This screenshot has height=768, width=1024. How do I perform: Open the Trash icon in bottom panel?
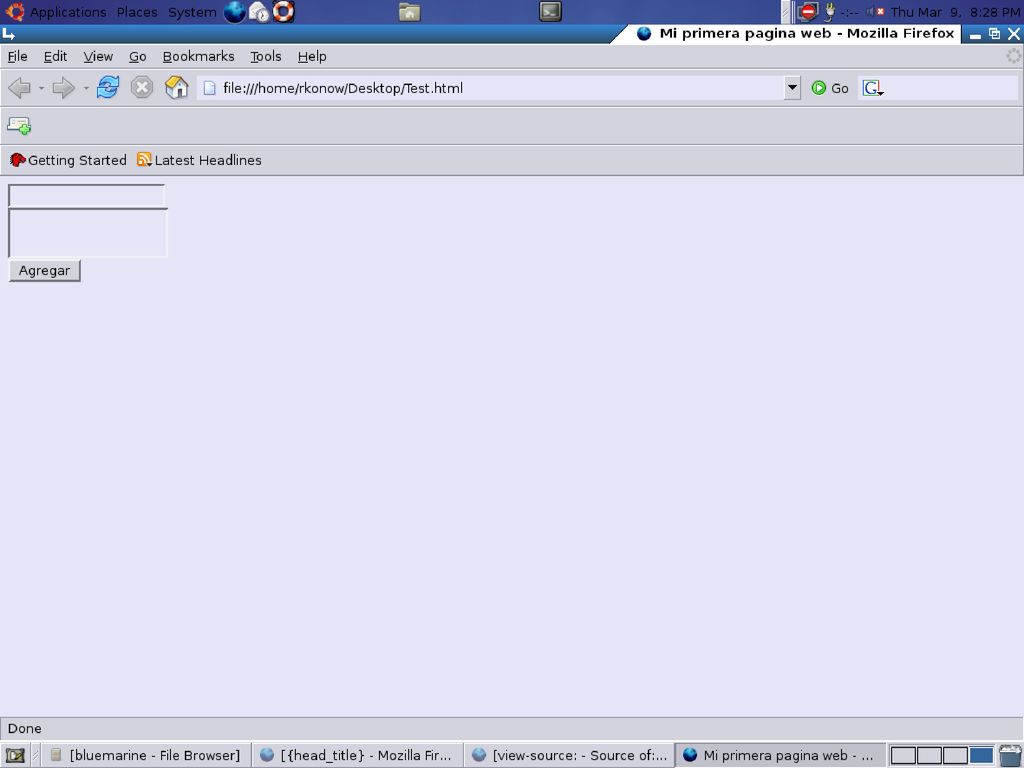pyautogui.click(x=1010, y=756)
